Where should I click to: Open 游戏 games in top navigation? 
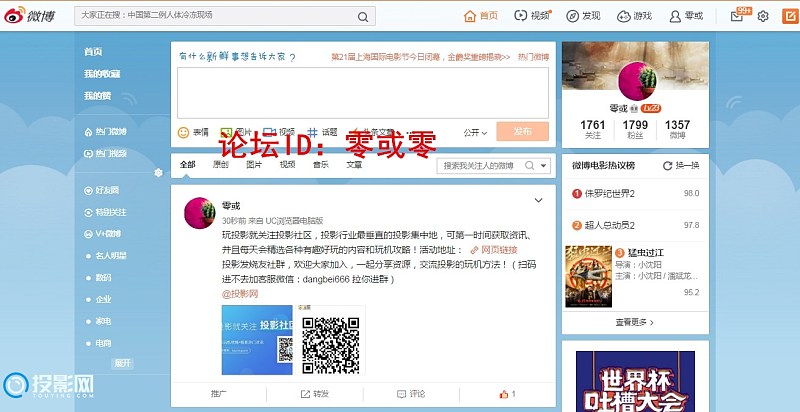[634, 16]
